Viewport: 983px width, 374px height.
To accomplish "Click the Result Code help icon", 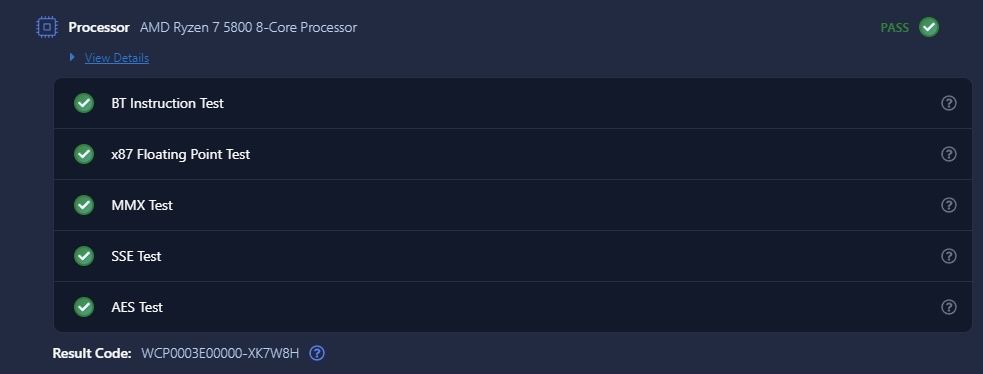I will point(317,353).
